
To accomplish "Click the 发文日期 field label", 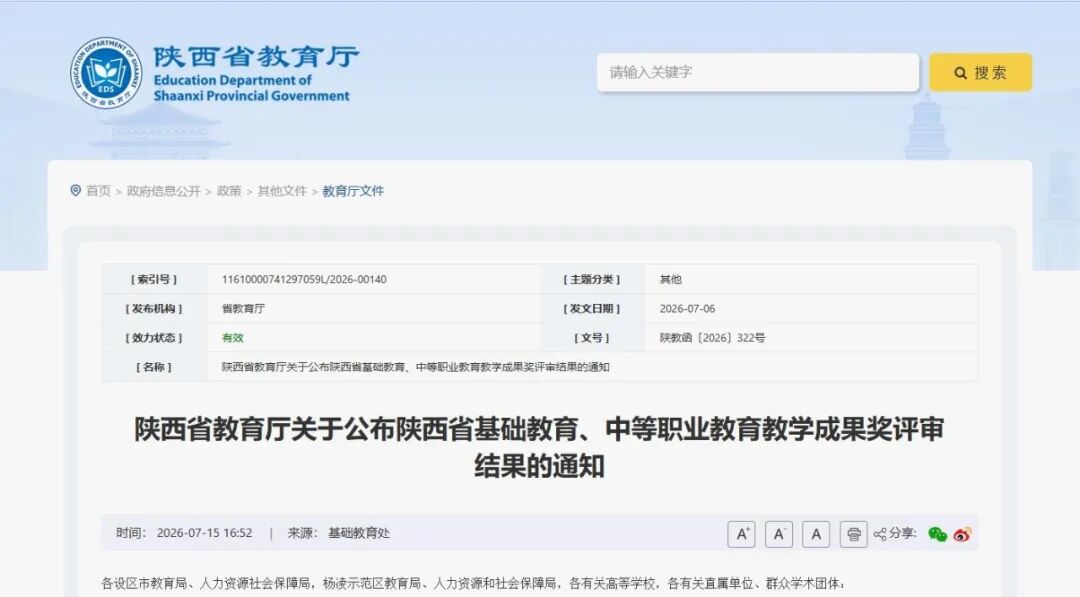I will 592,308.
